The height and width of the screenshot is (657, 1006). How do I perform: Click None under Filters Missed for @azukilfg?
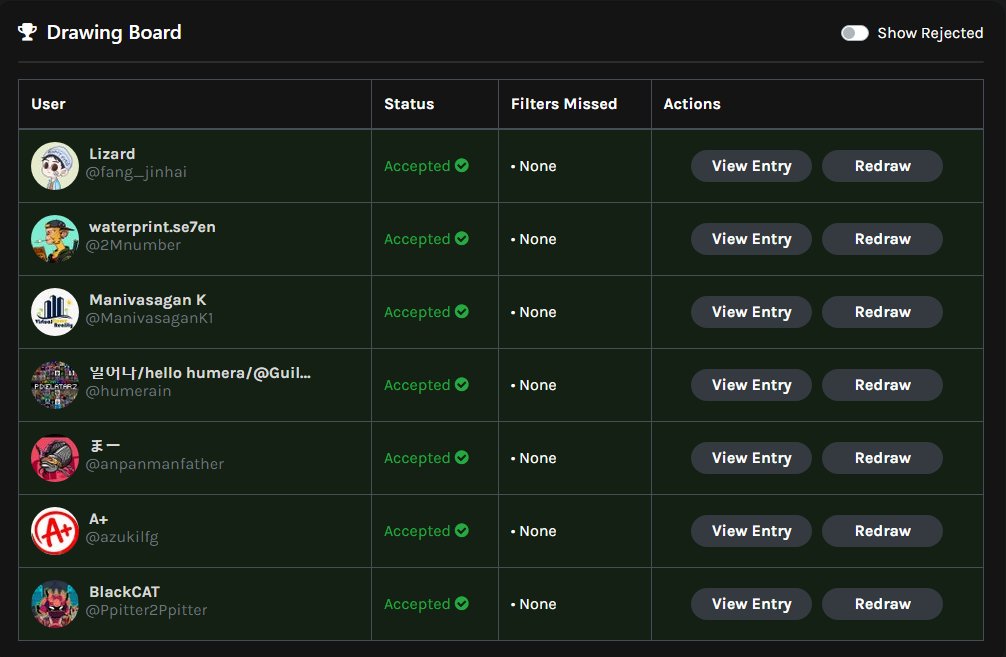coord(538,531)
